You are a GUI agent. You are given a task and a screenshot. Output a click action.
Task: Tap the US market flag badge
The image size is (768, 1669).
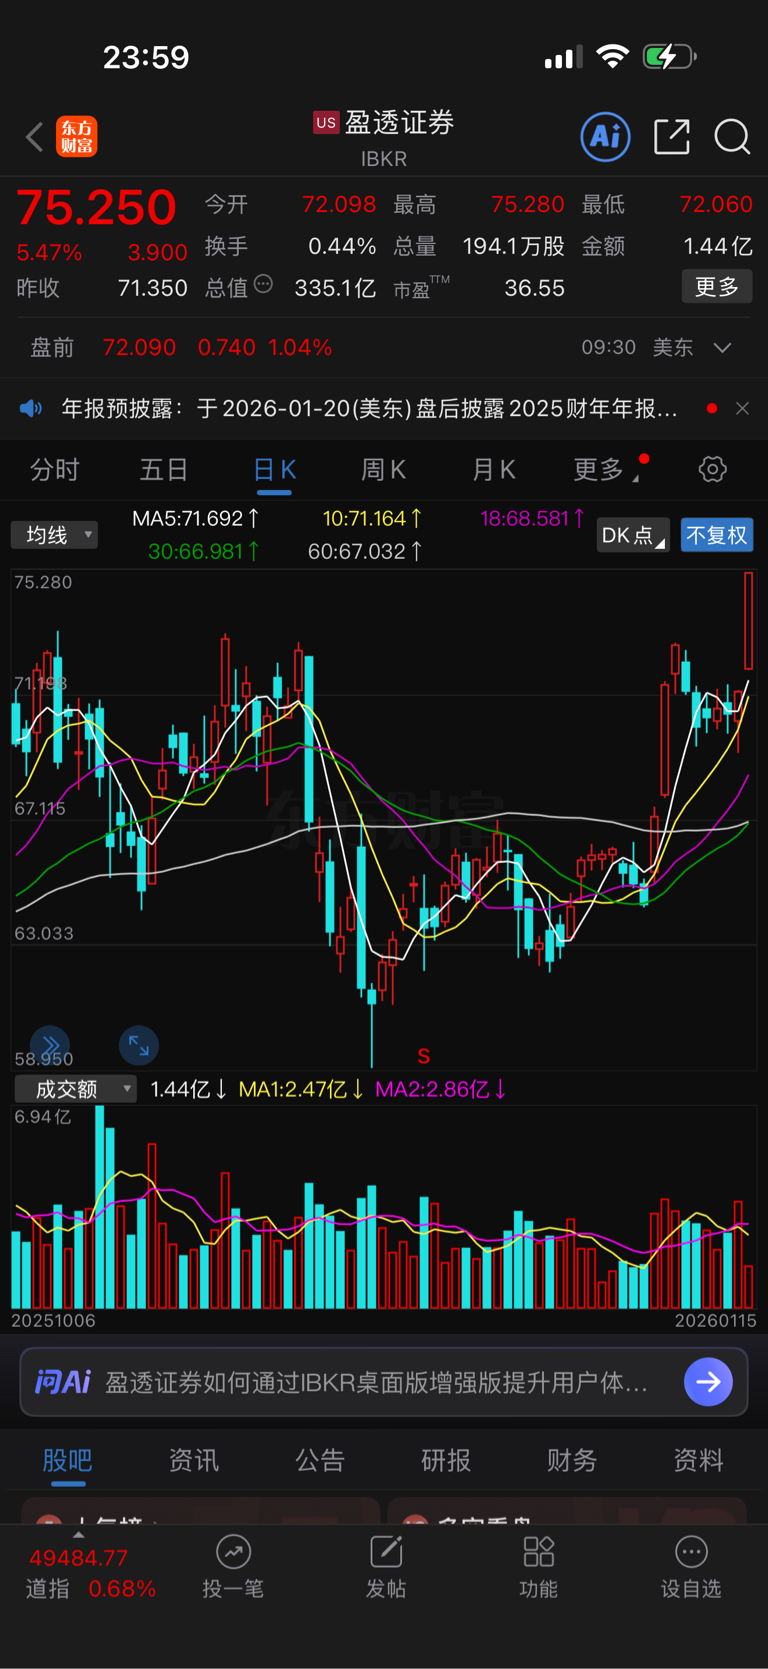point(326,123)
